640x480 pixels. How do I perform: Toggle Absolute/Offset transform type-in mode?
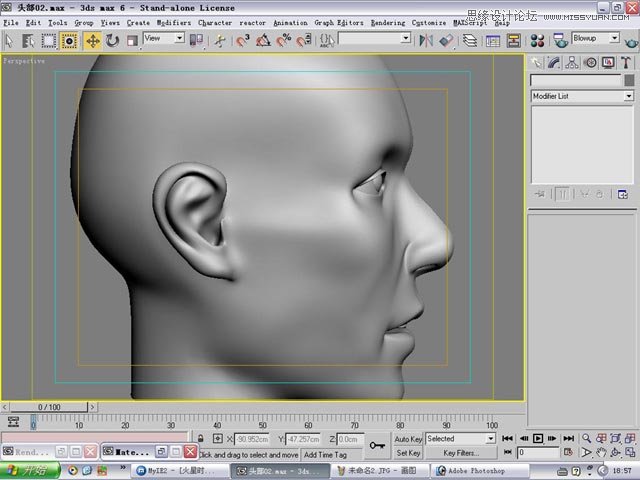coord(218,439)
